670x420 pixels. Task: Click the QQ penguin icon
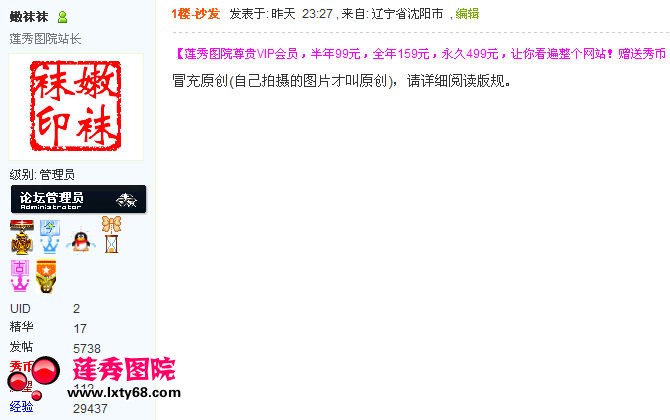tap(81, 241)
